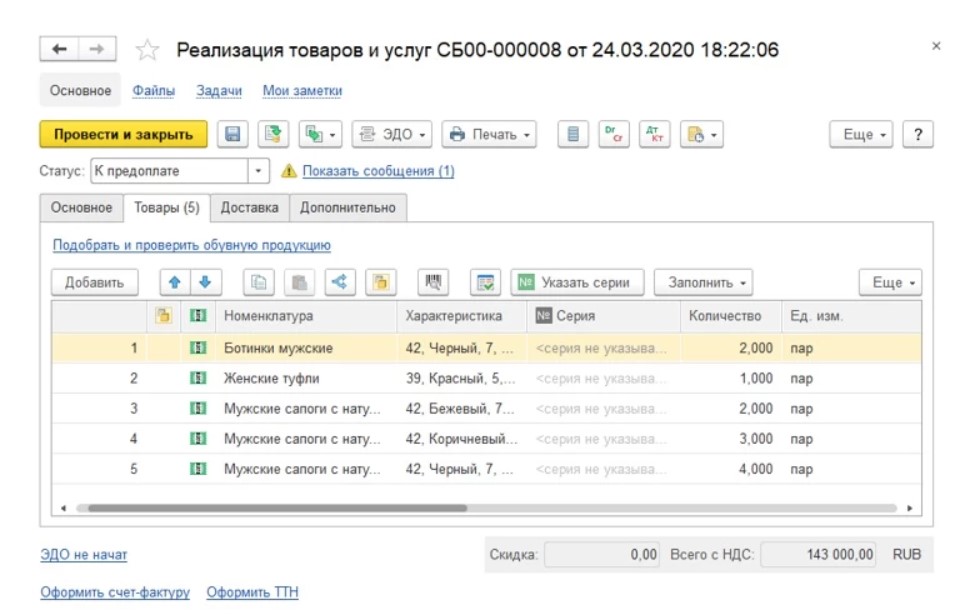Screen dimensions: 980x614
Task: Click the favorite star next to title
Action: pyautogui.click(x=147, y=50)
